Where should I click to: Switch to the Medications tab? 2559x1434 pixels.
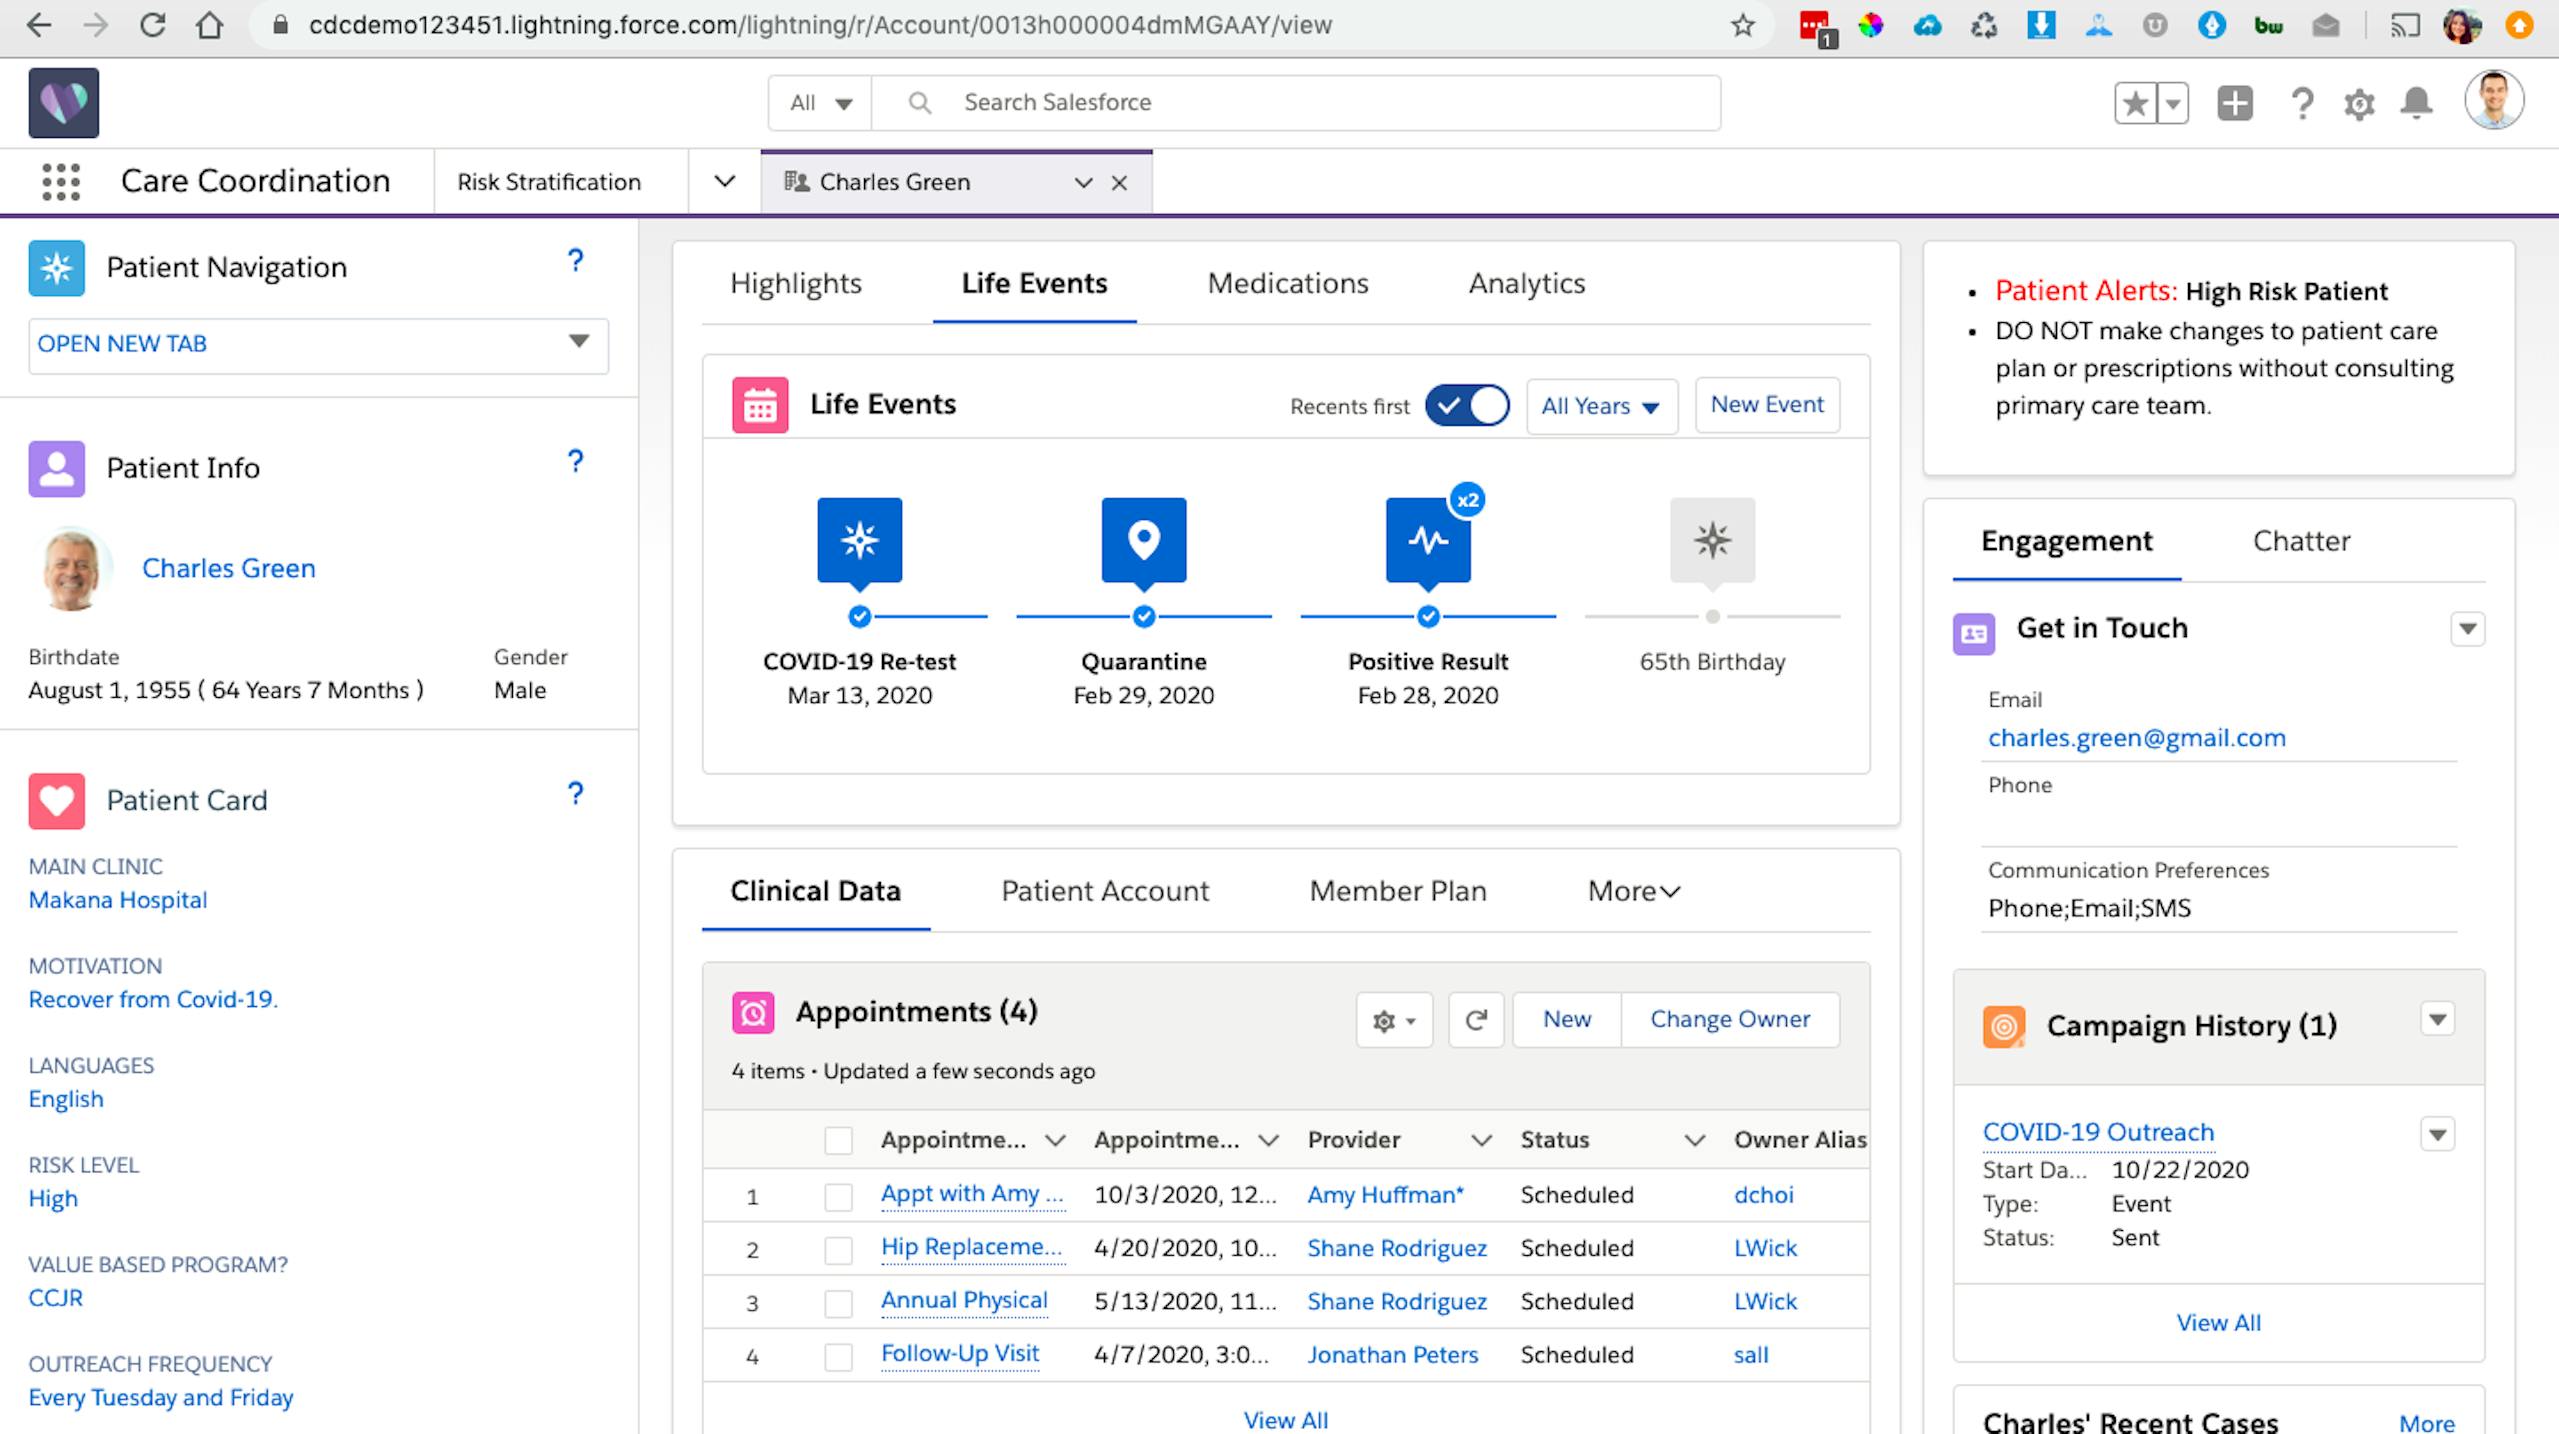click(x=1288, y=284)
